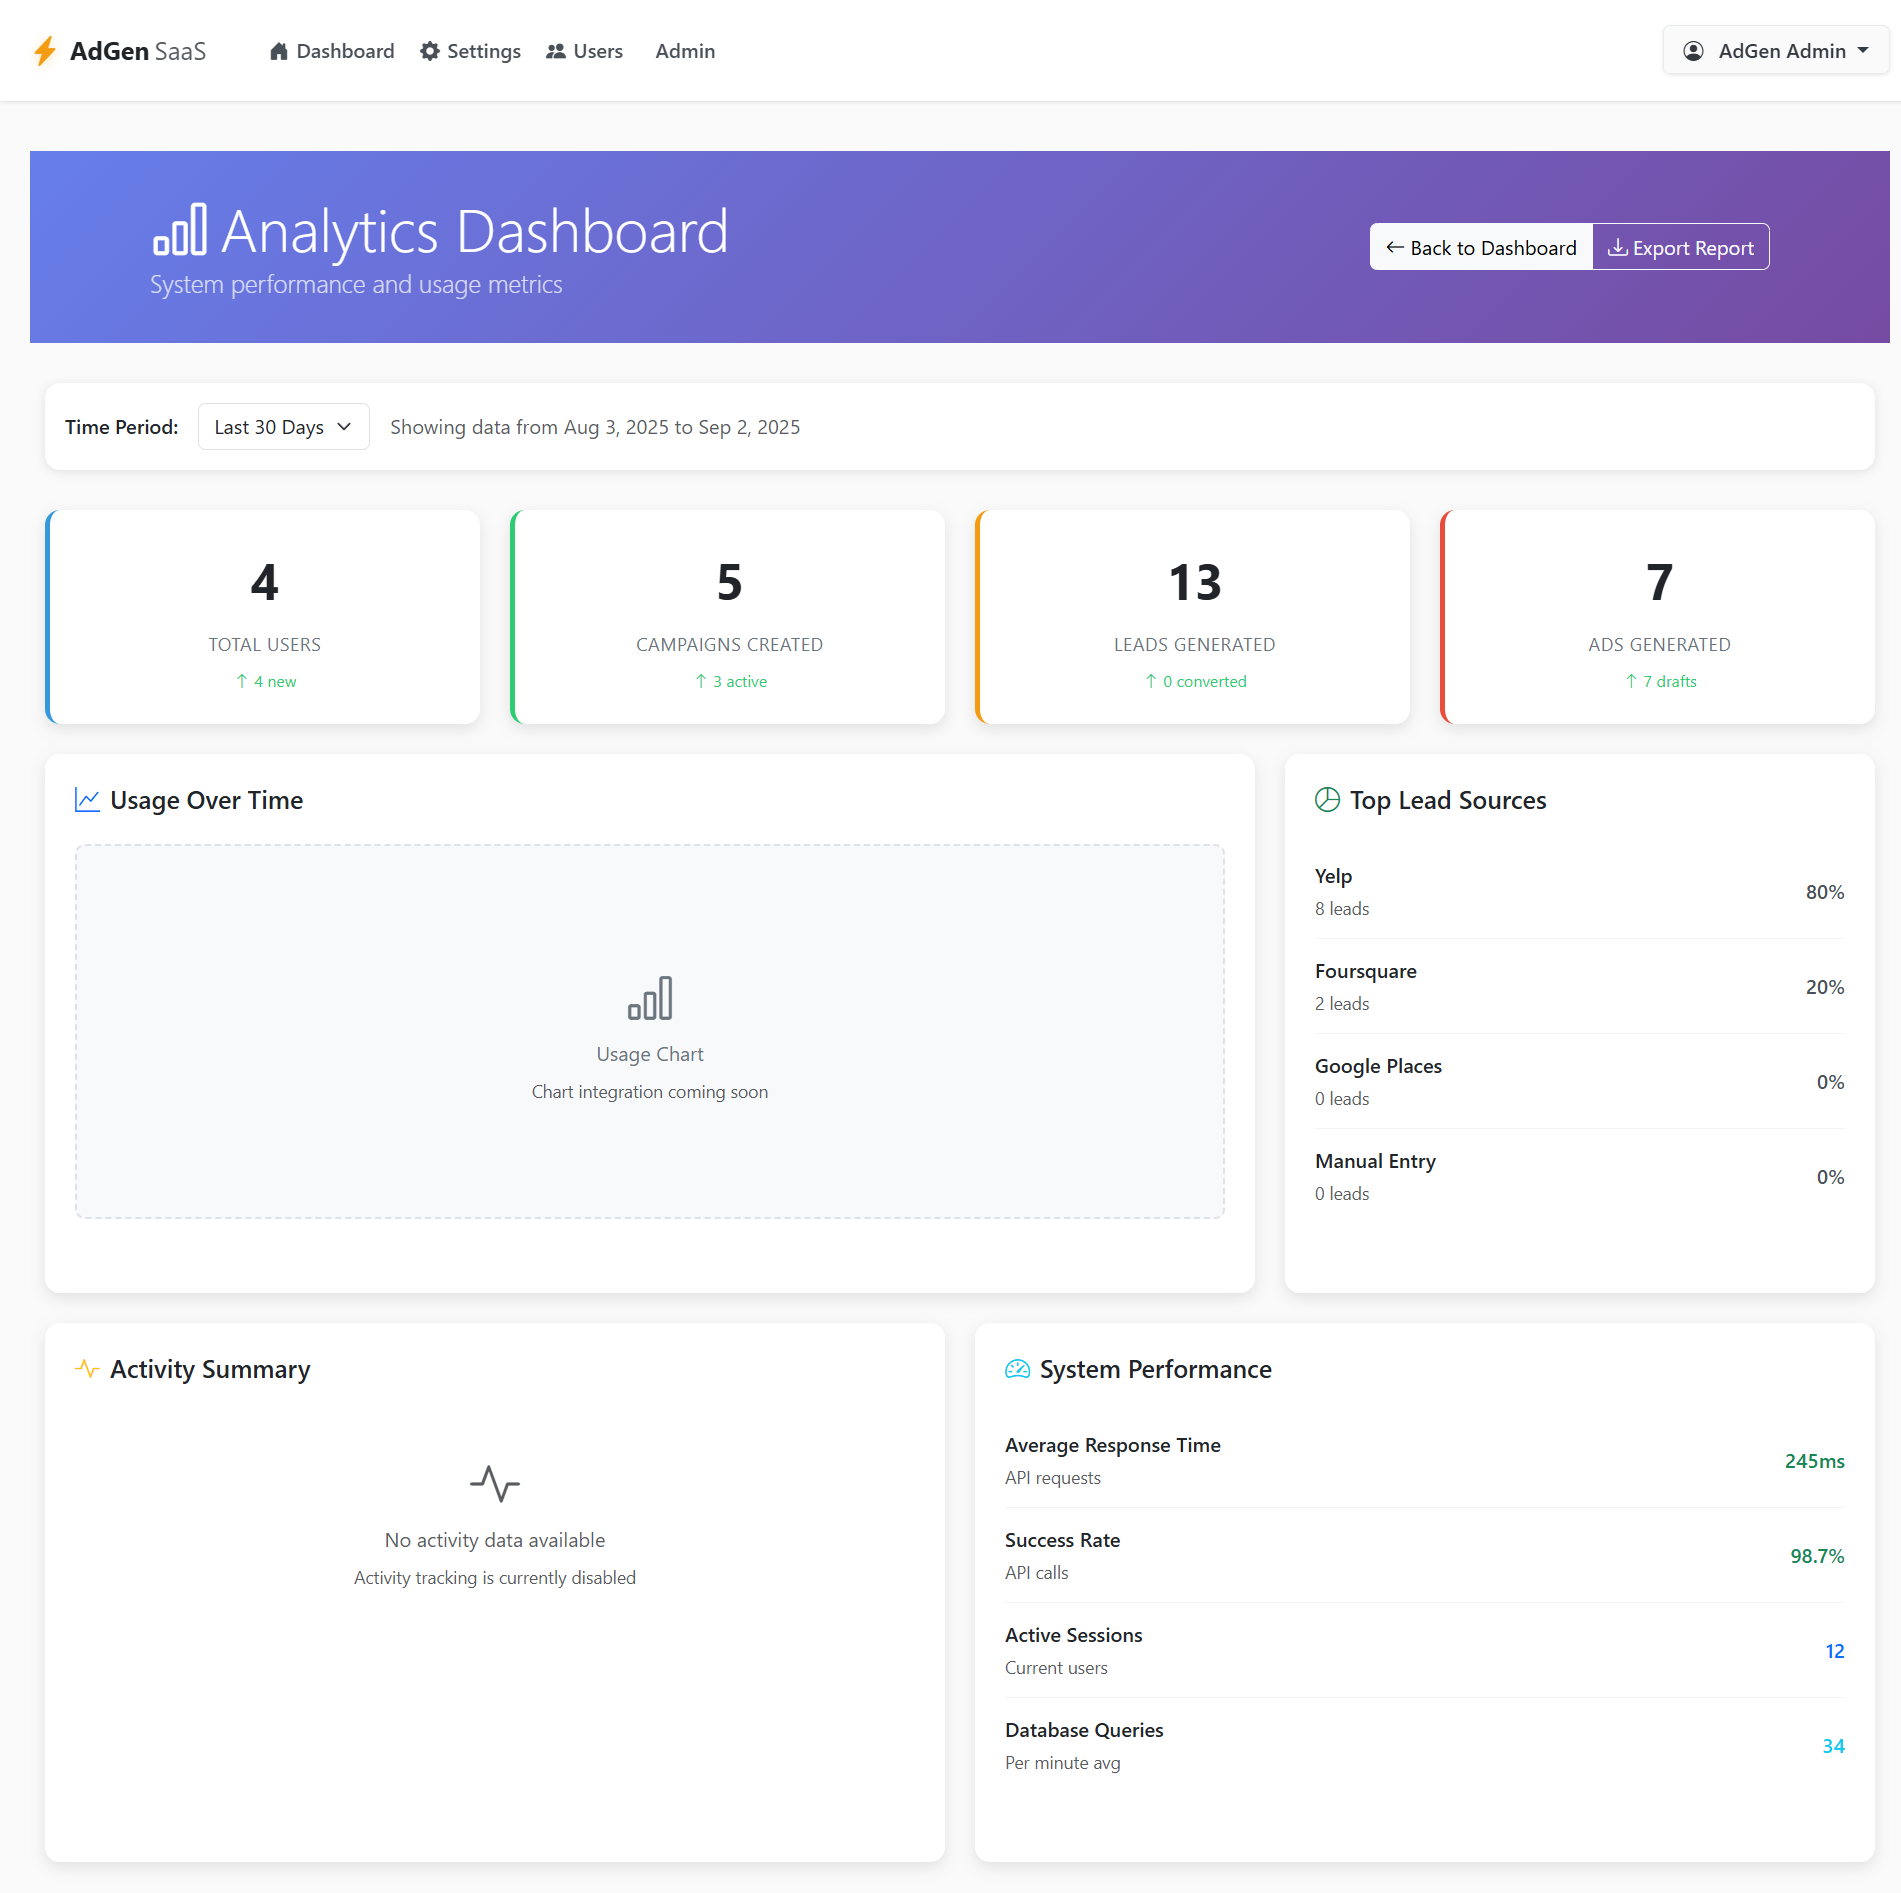The width and height of the screenshot is (1901, 1893).
Task: Select the Leads Generated stat card
Action: 1193,617
